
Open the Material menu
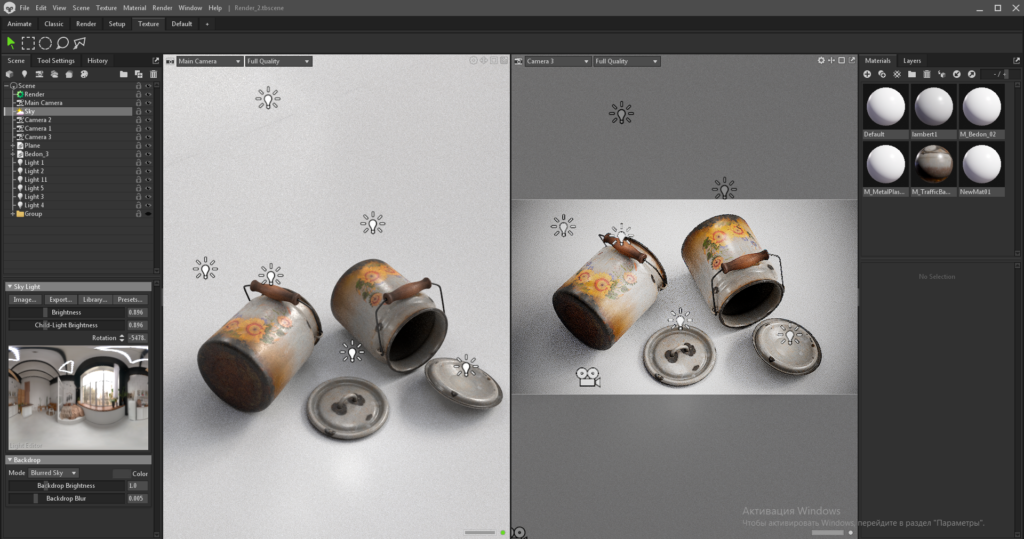135,8
